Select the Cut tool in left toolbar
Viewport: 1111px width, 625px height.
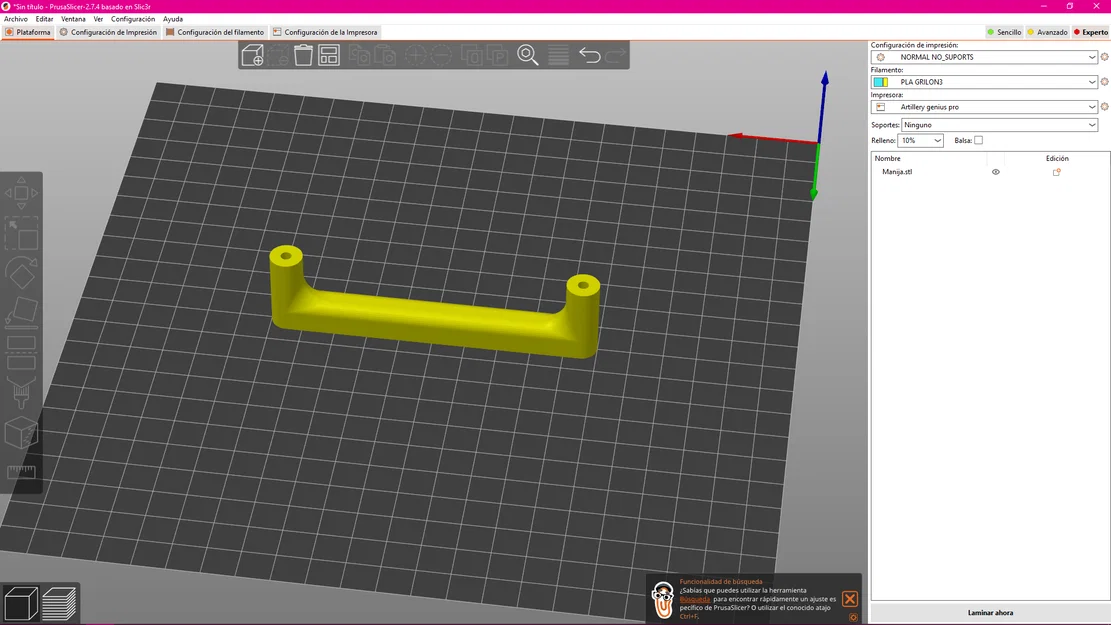[21, 353]
